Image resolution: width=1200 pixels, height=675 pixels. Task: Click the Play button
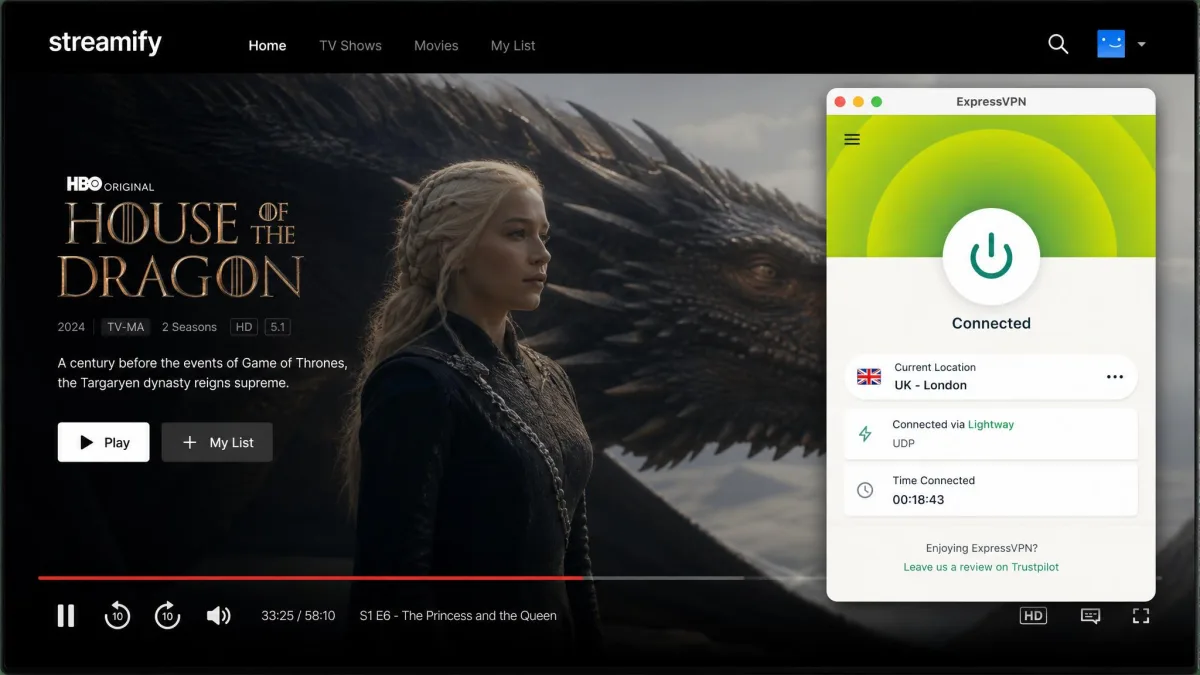click(103, 442)
